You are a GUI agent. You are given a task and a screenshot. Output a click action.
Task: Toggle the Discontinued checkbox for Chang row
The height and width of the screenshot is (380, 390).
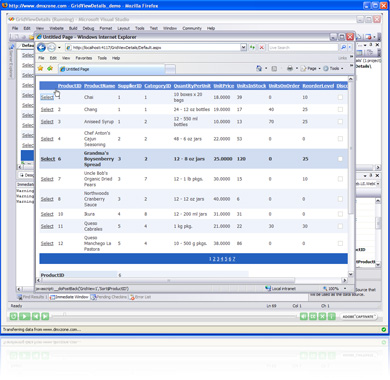coord(340,109)
